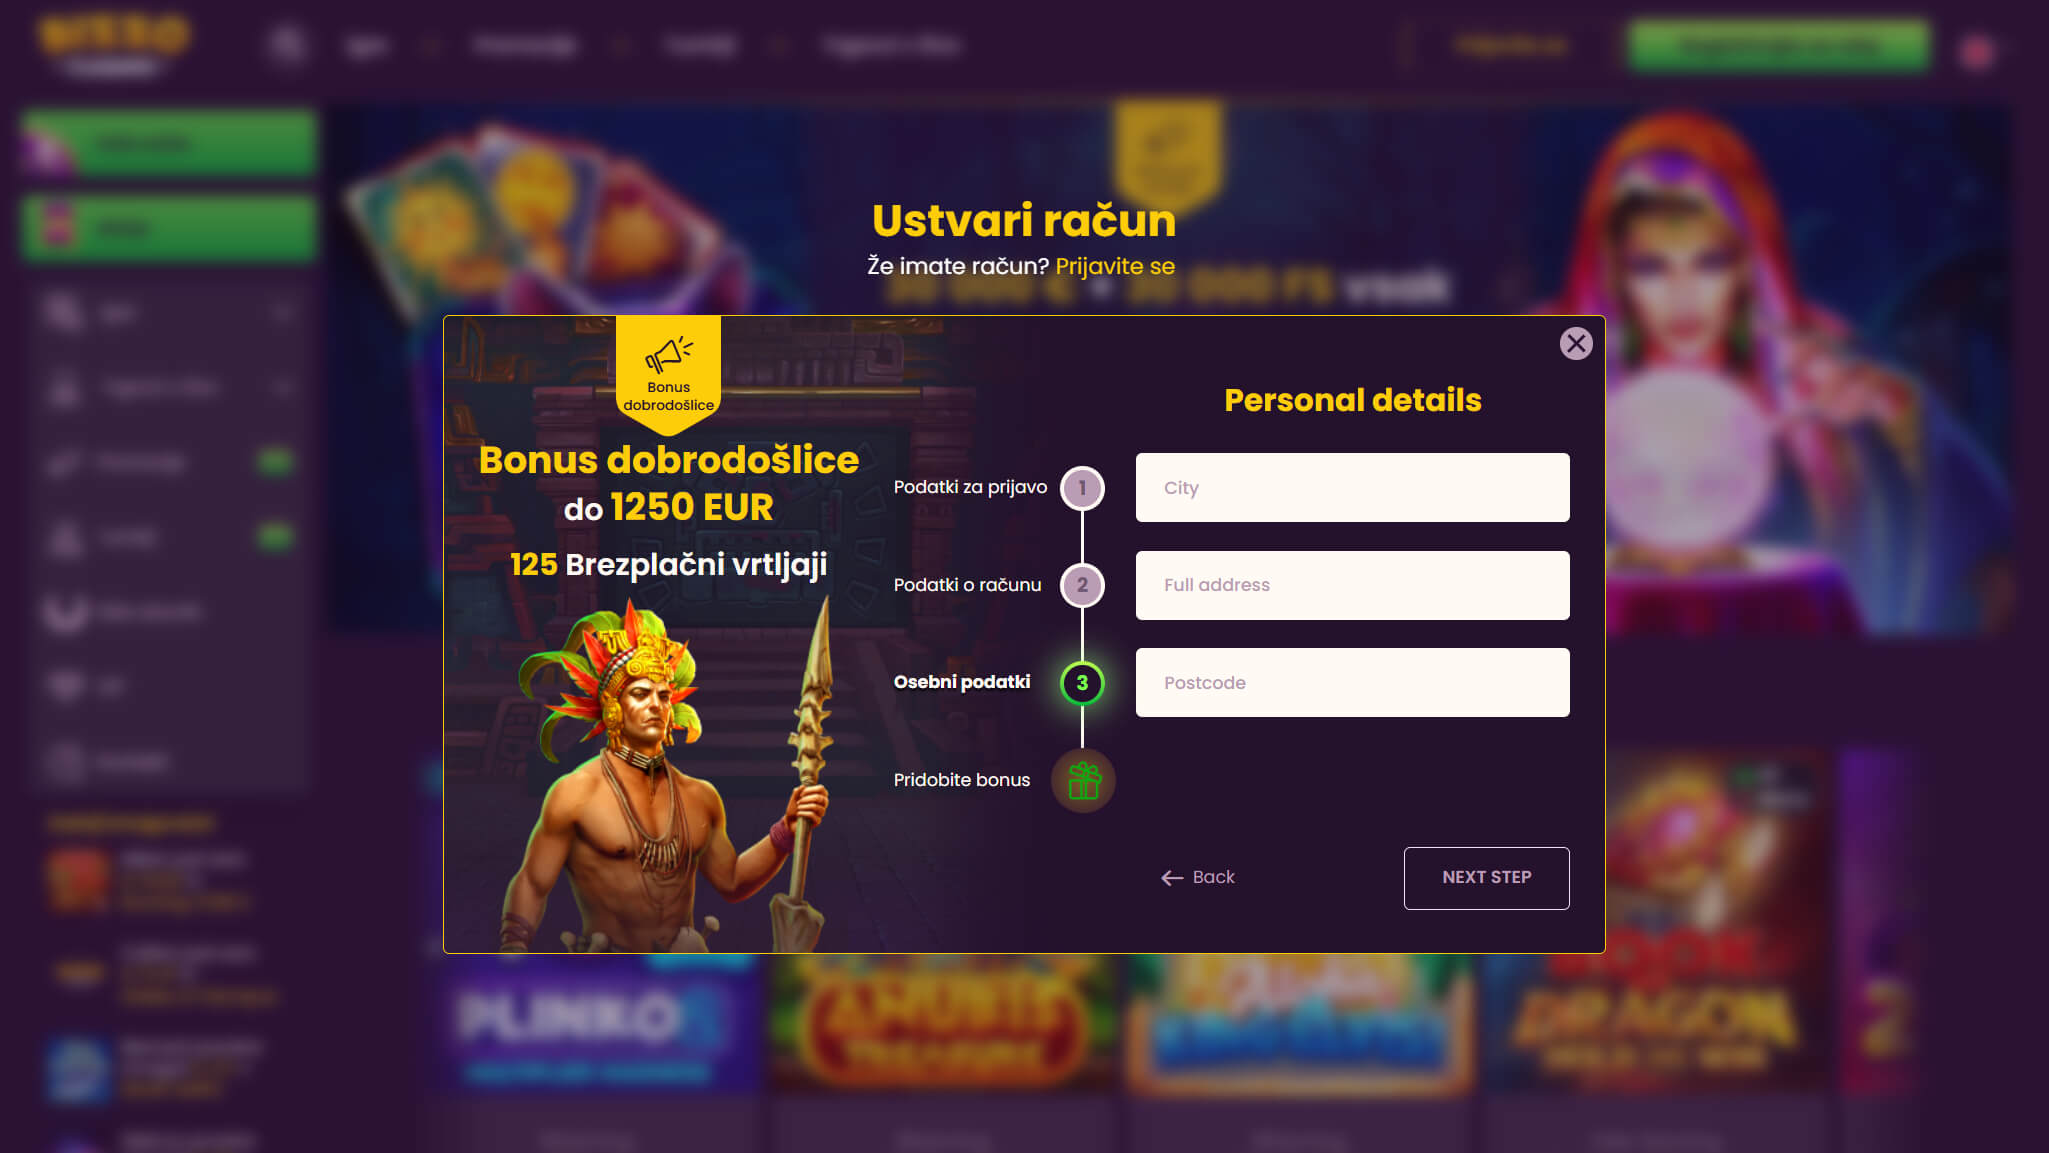Image resolution: width=2049 pixels, height=1153 pixels.
Task: Select step 2 circle Podatki o računu
Action: [1082, 585]
